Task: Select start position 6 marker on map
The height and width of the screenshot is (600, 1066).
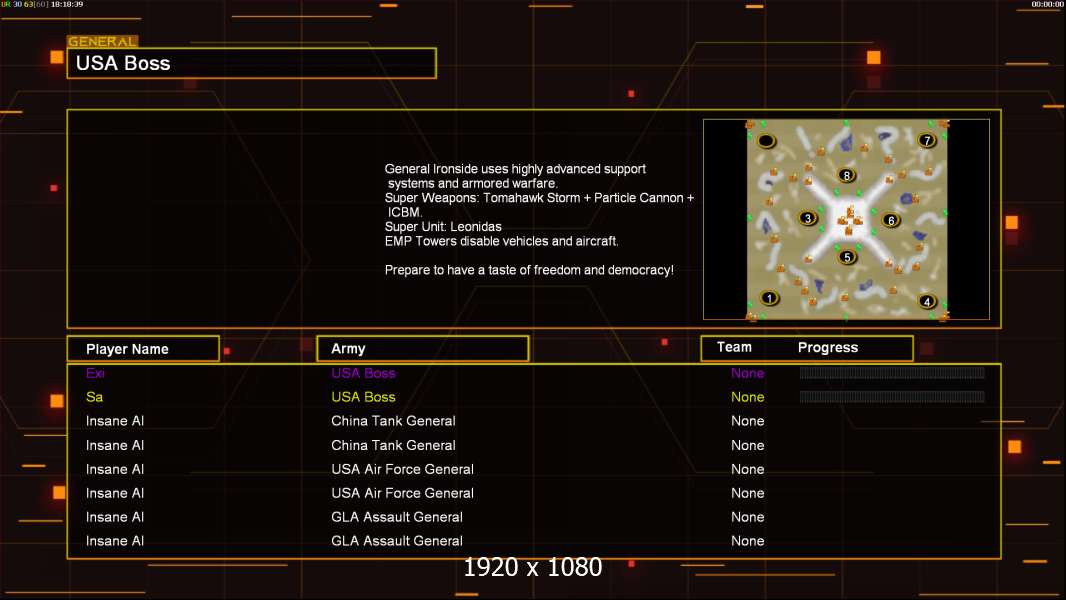Action: (891, 220)
